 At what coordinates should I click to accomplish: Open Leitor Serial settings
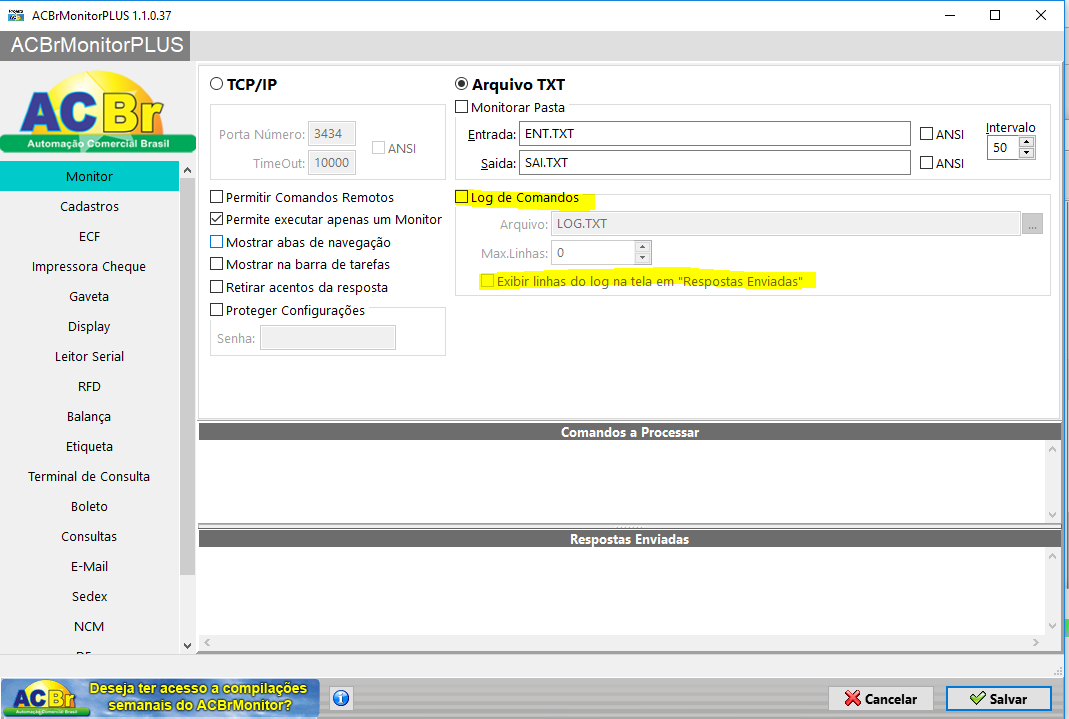pos(89,356)
